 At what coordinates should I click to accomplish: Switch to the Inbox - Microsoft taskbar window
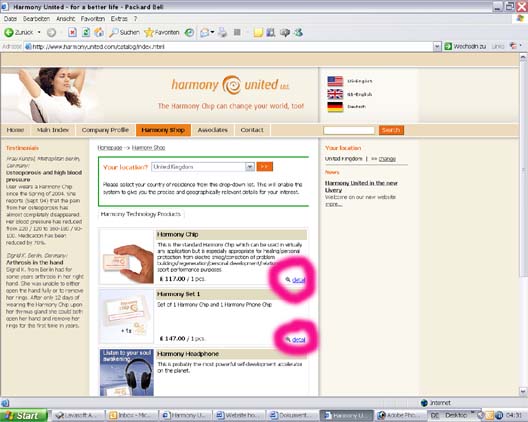(x=132, y=416)
